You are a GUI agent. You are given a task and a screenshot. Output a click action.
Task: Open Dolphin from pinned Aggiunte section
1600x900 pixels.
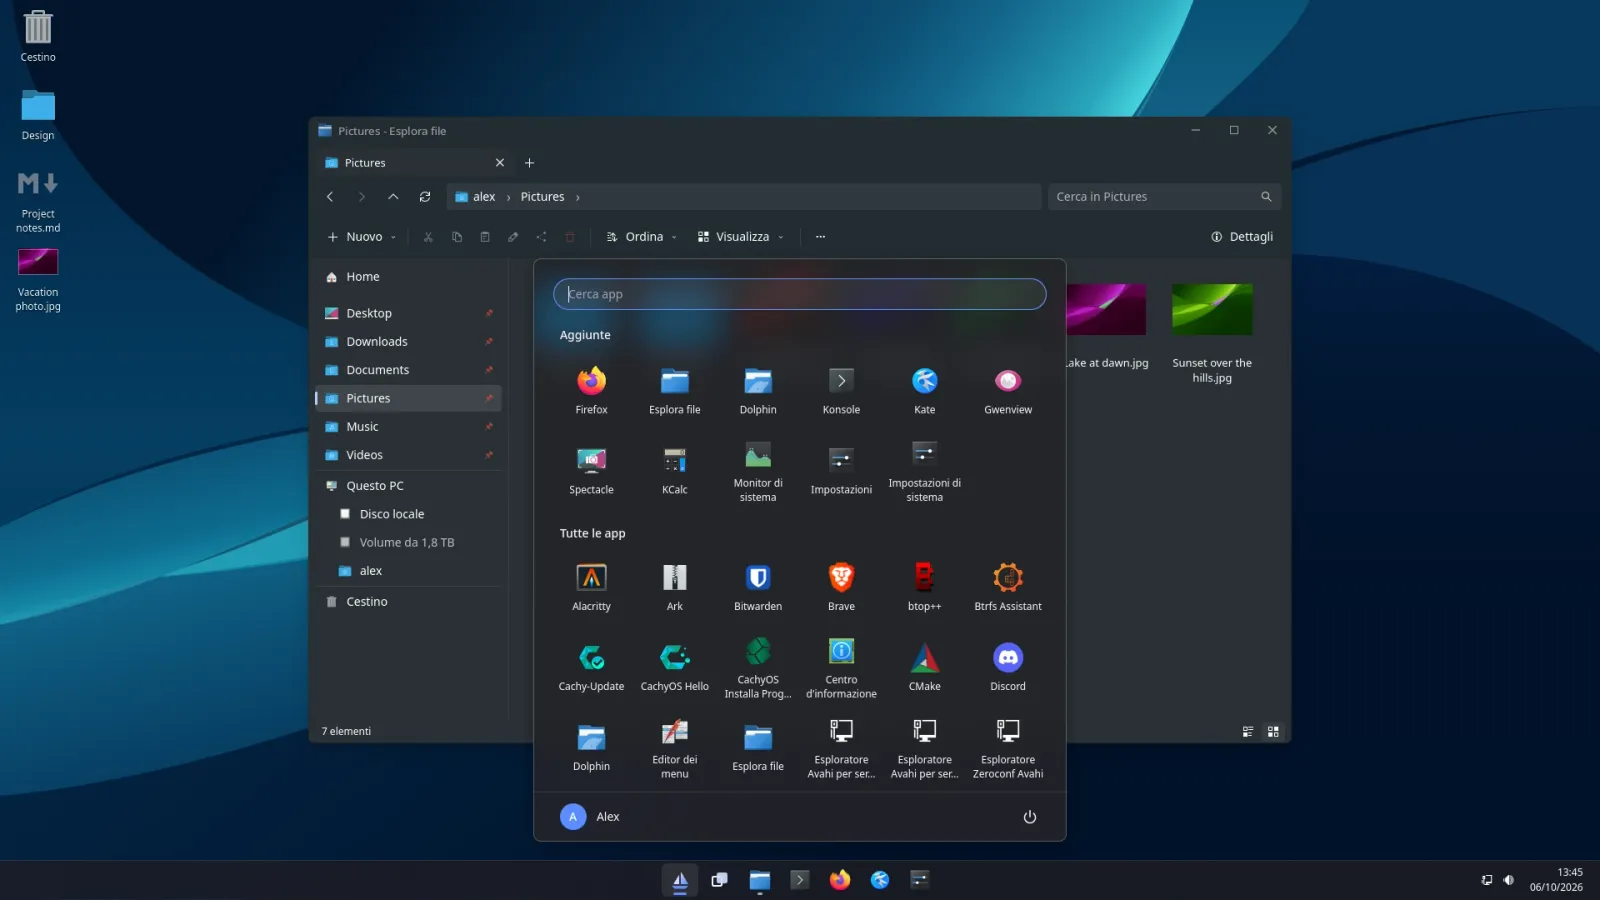tap(758, 390)
